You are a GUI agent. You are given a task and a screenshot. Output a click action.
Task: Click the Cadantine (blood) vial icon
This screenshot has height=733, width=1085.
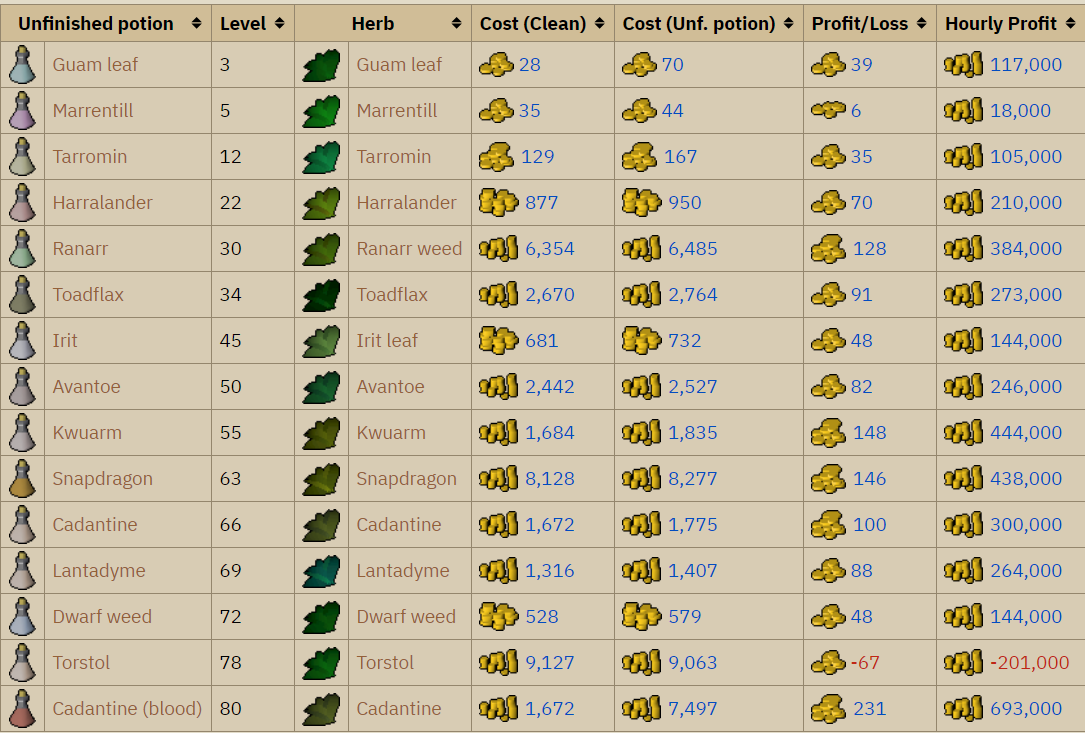(22, 708)
